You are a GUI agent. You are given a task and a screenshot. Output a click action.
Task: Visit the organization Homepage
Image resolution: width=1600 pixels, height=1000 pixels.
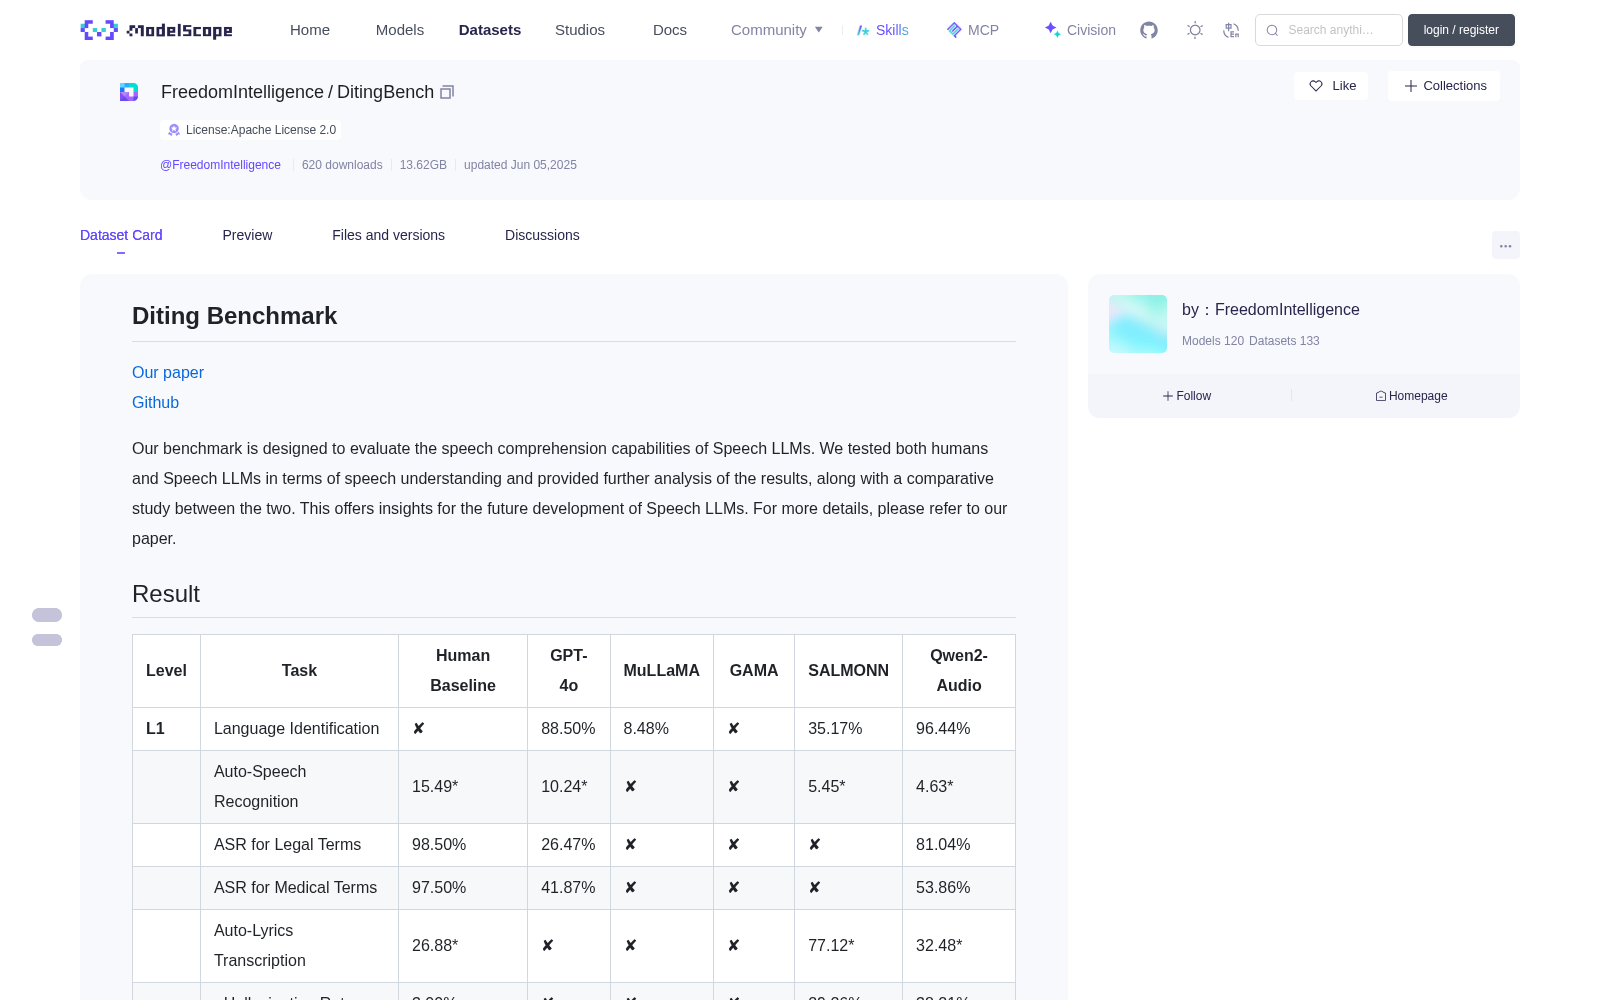point(1411,396)
